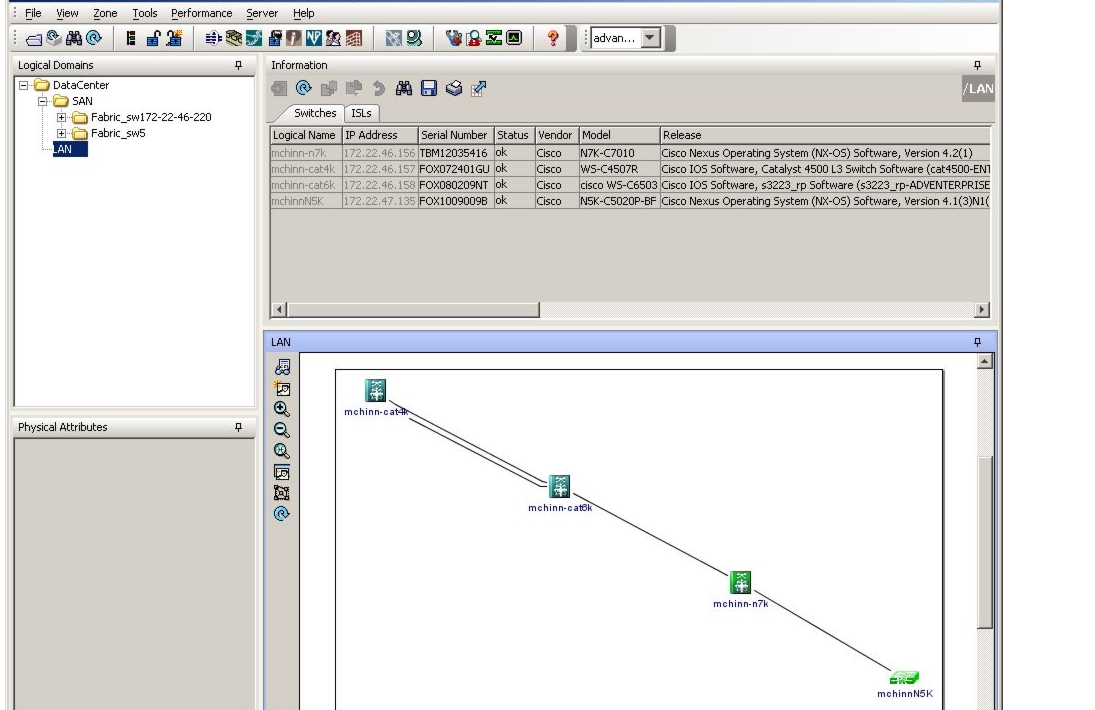Pin the Physical Attributes panel
Image resolution: width=1095 pixels, height=710 pixels.
(x=238, y=427)
